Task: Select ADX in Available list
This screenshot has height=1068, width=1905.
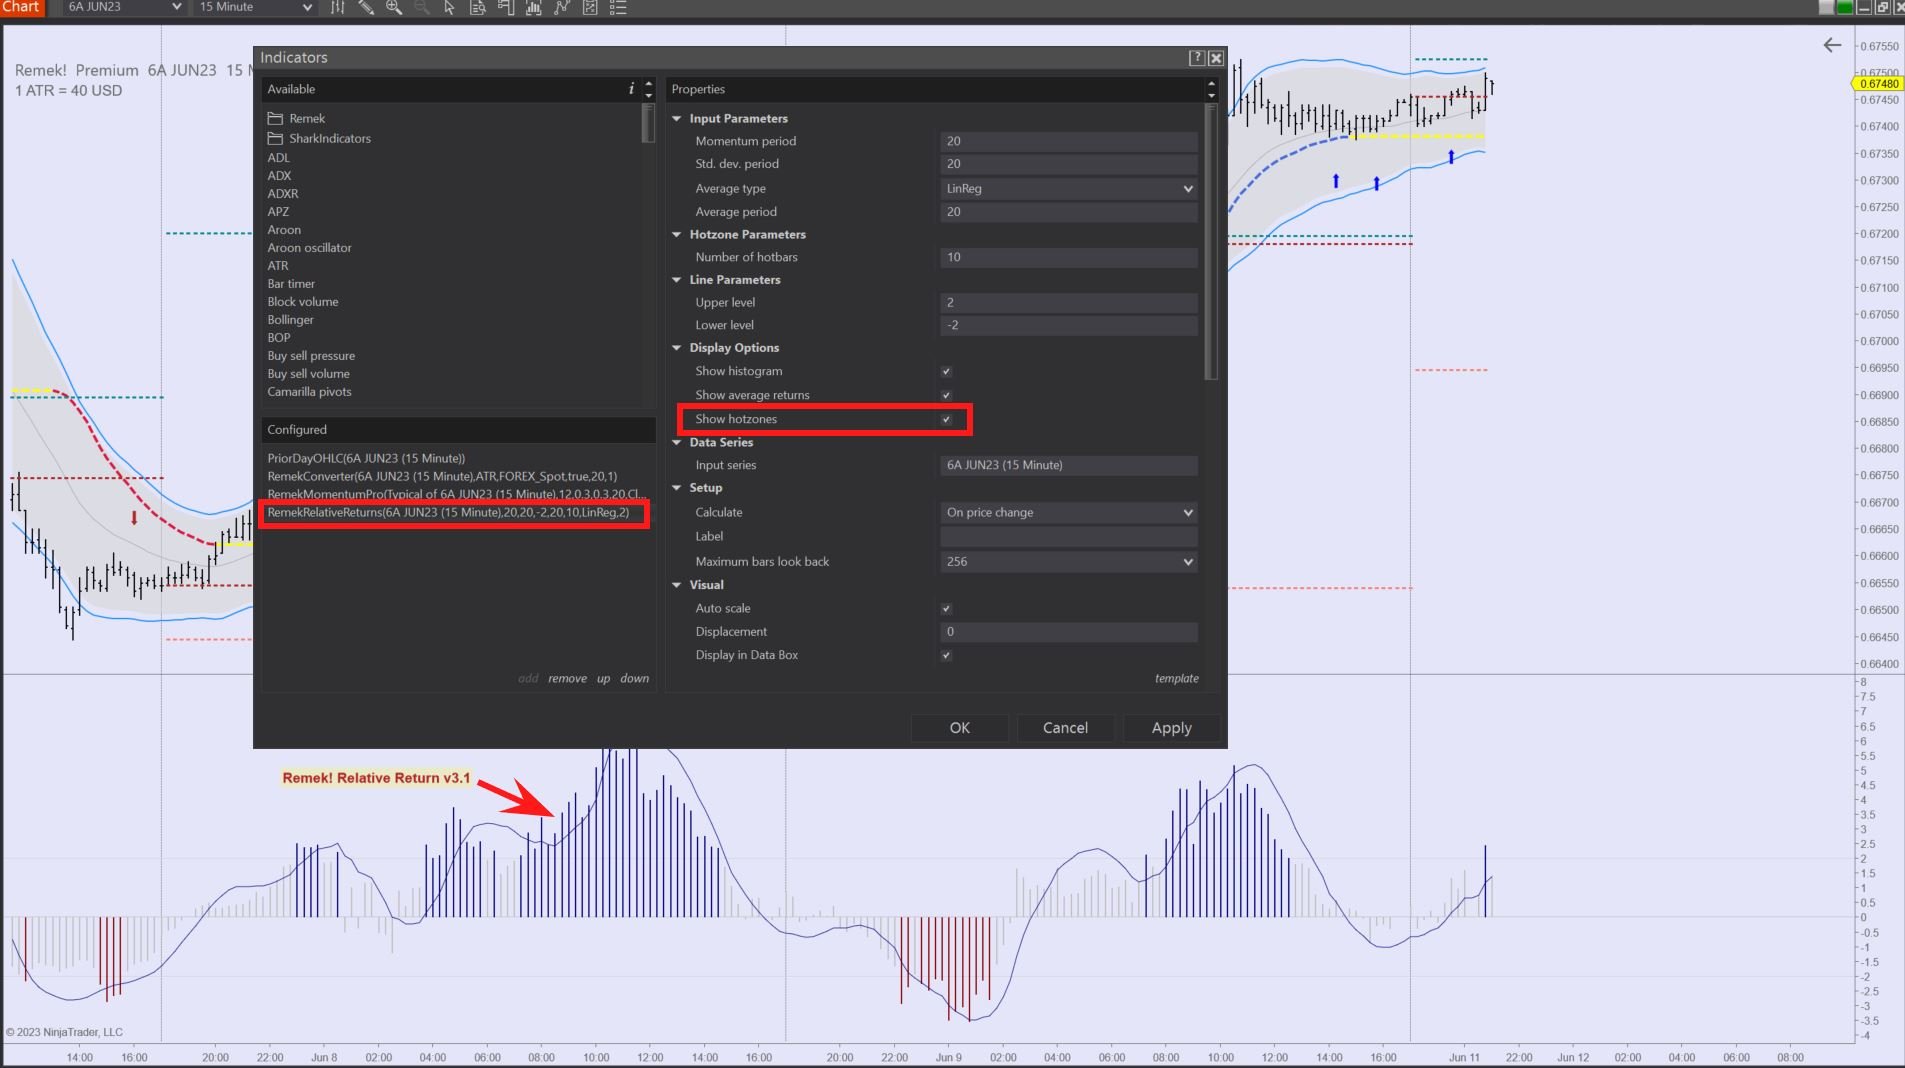Action: pos(279,175)
